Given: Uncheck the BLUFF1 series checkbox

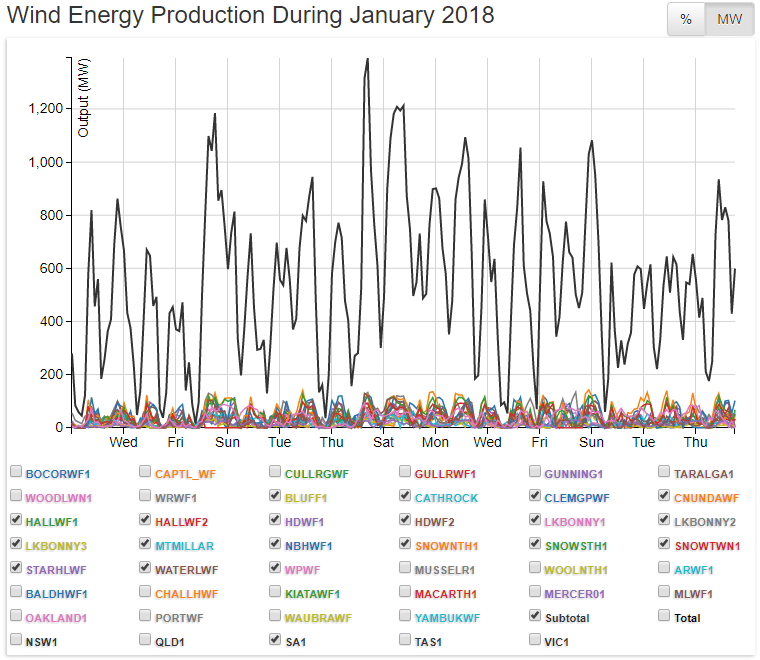Looking at the screenshot, I should point(276,497).
